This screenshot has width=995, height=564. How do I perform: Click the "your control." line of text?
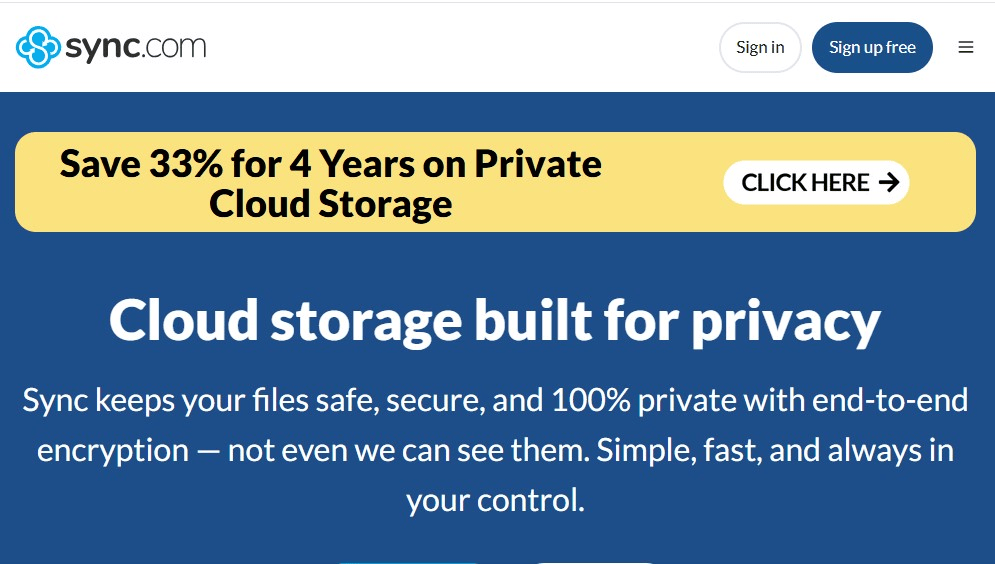[x=495, y=501]
